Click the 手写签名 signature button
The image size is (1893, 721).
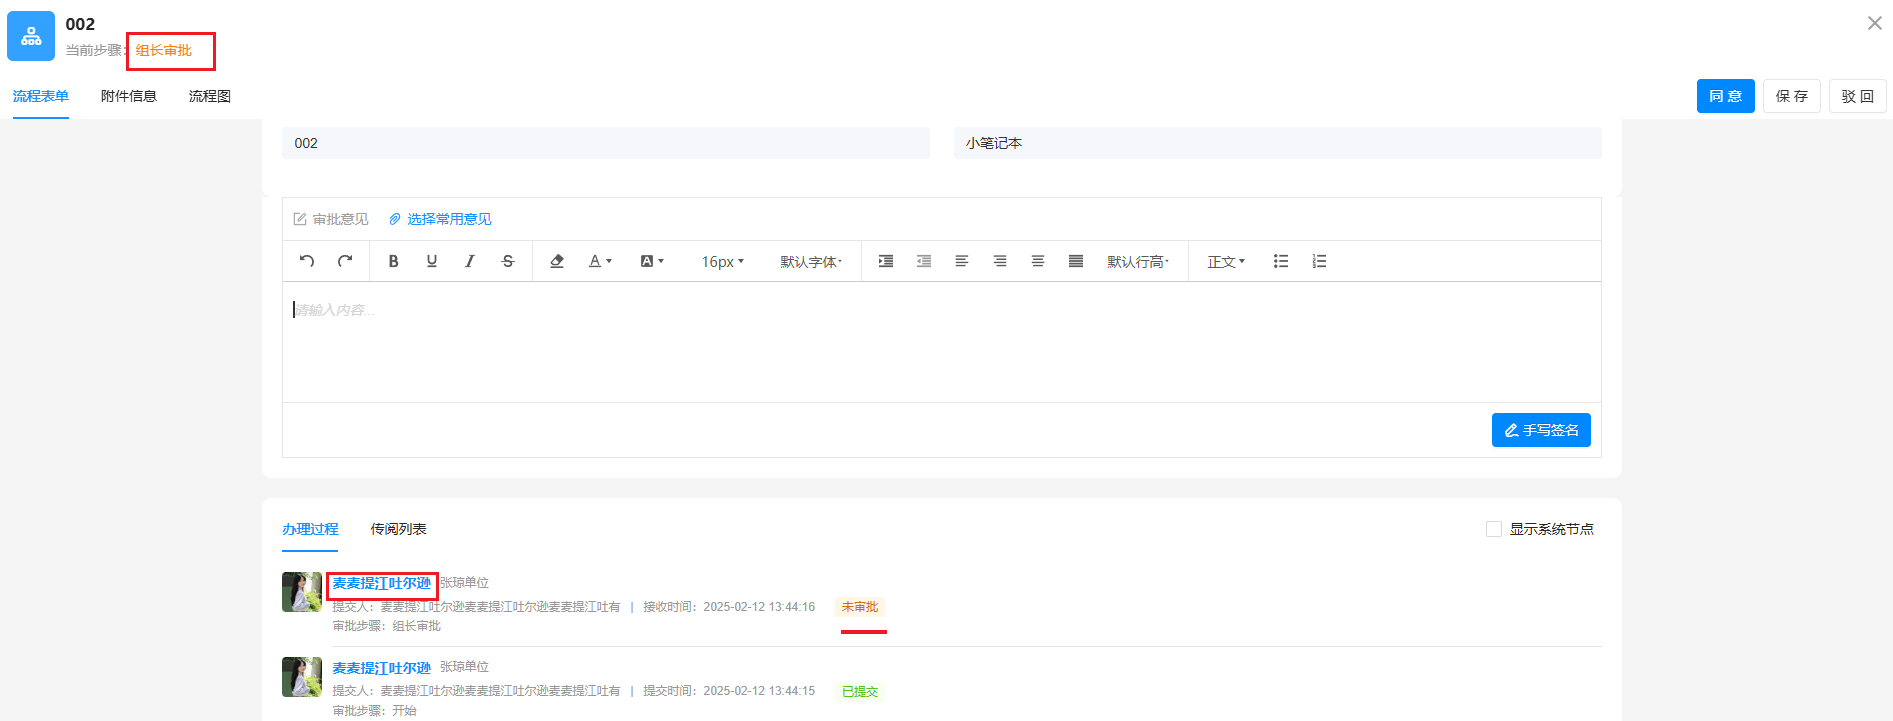1541,430
